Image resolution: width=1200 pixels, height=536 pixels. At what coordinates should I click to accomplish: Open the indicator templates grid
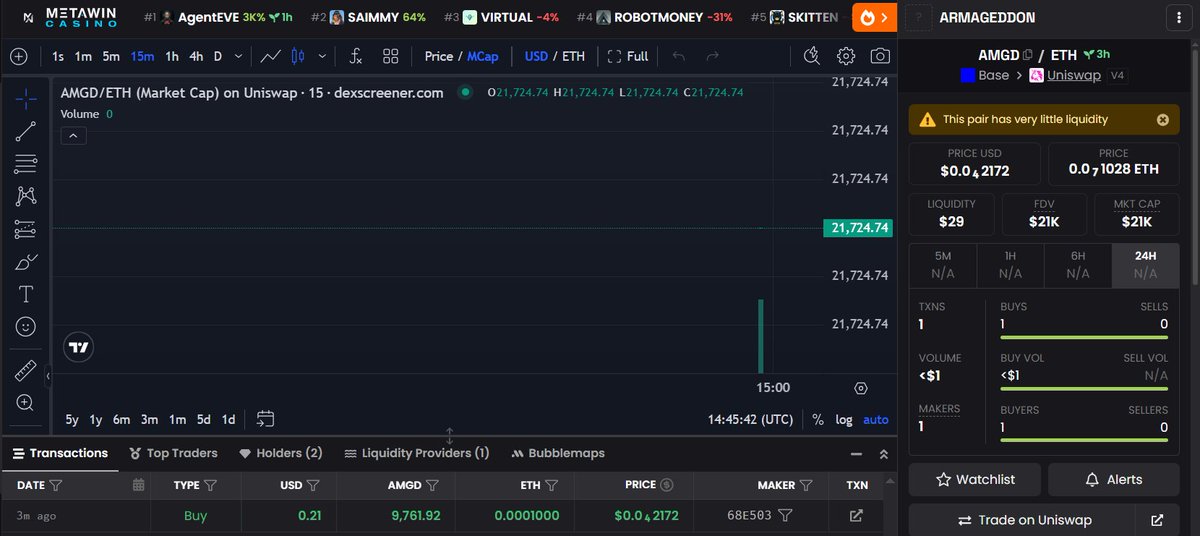[390, 56]
